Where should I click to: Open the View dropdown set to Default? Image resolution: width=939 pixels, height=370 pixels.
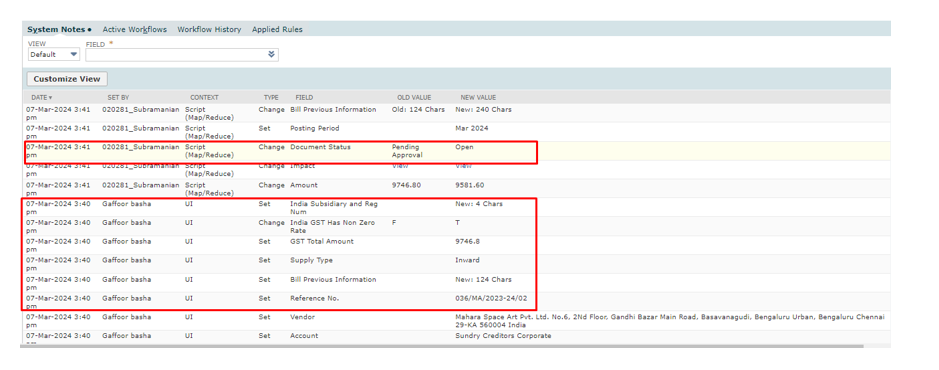point(53,54)
